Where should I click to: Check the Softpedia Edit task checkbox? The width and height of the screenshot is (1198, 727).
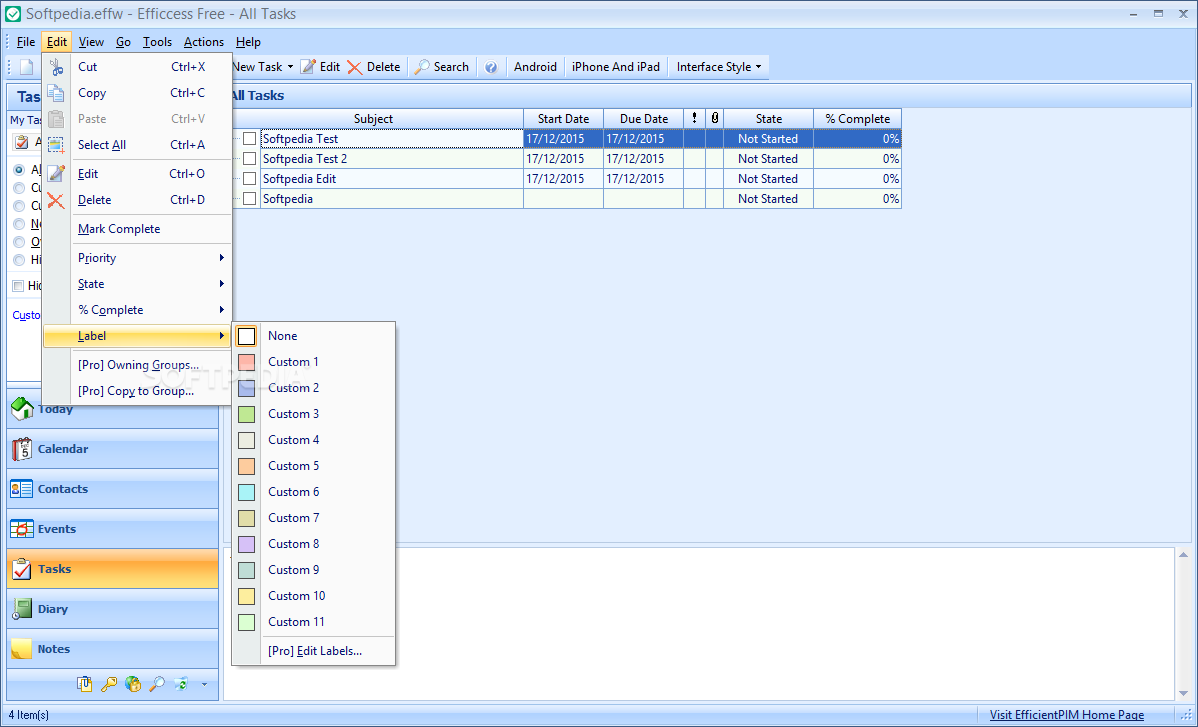(x=250, y=179)
